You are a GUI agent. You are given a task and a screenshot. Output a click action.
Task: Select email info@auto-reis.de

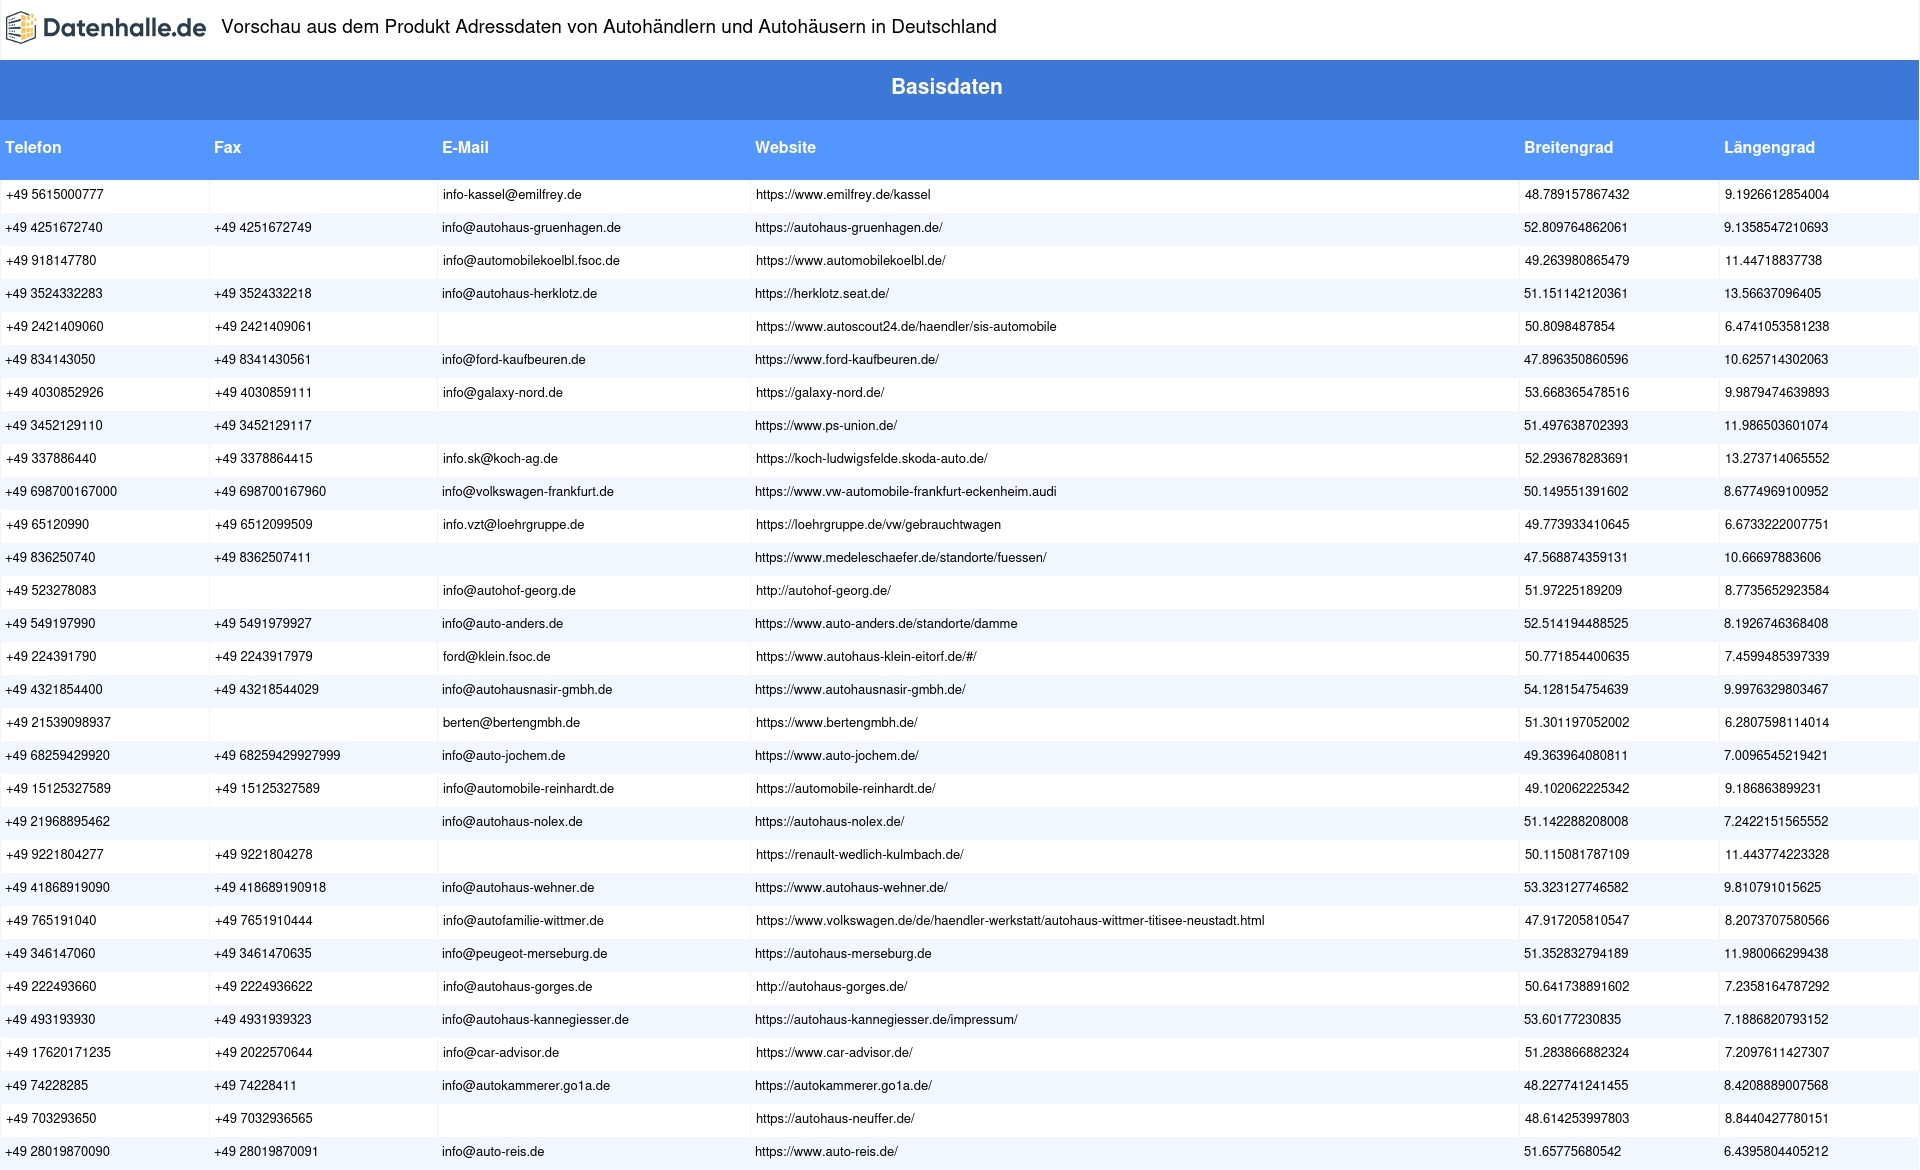tap(493, 1152)
